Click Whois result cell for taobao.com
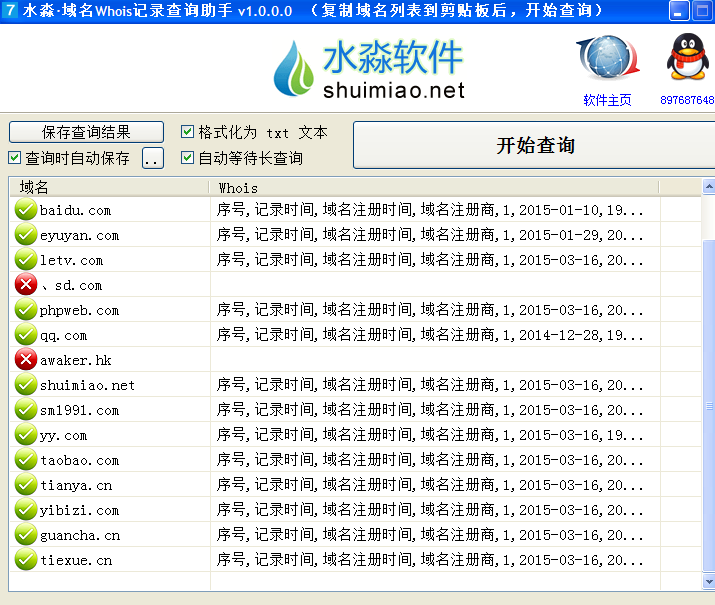Screen dimensions: 715x605 coord(435,460)
